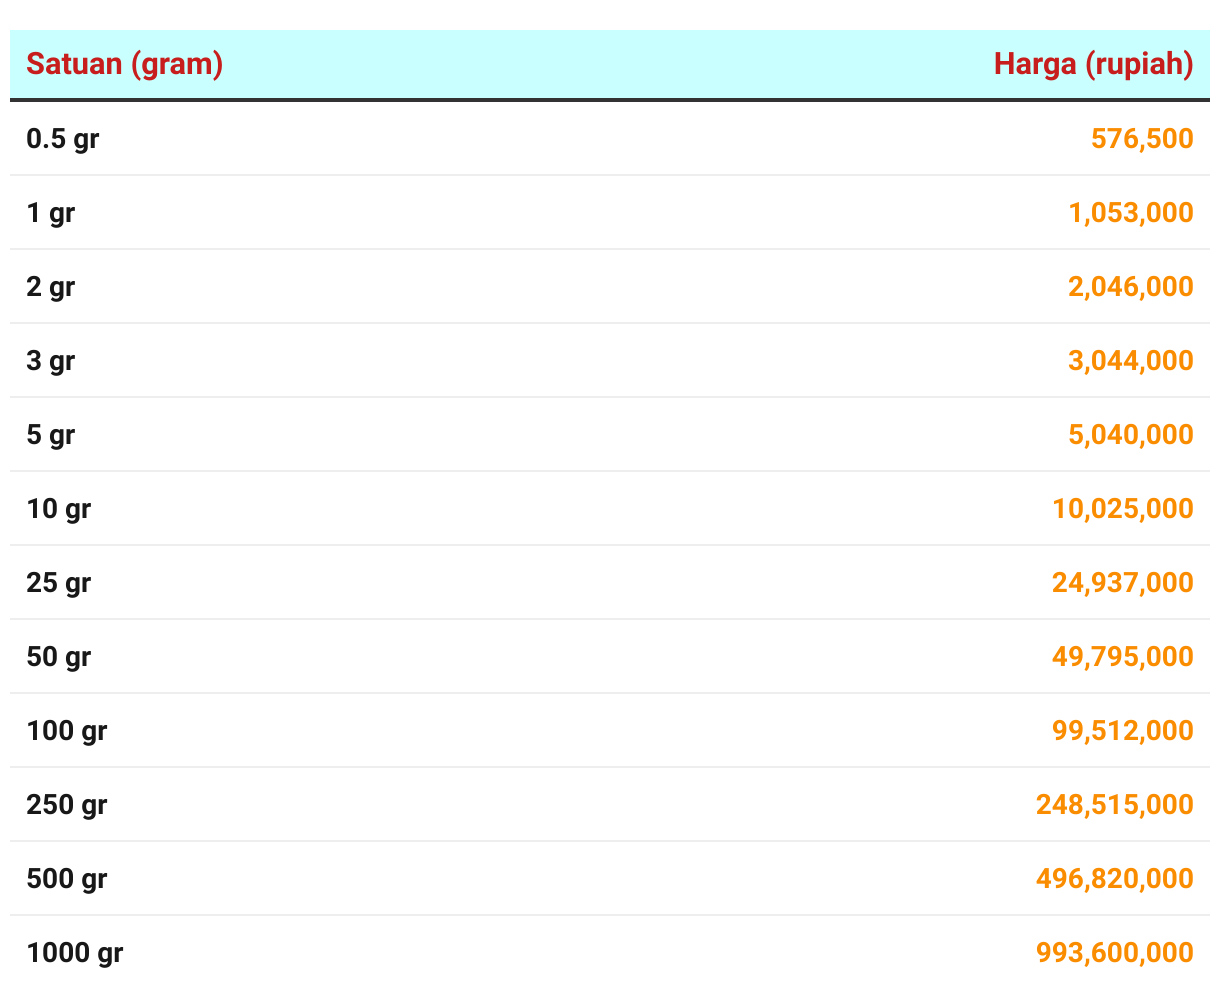Select the 0.5 gr row label

[x=63, y=139]
